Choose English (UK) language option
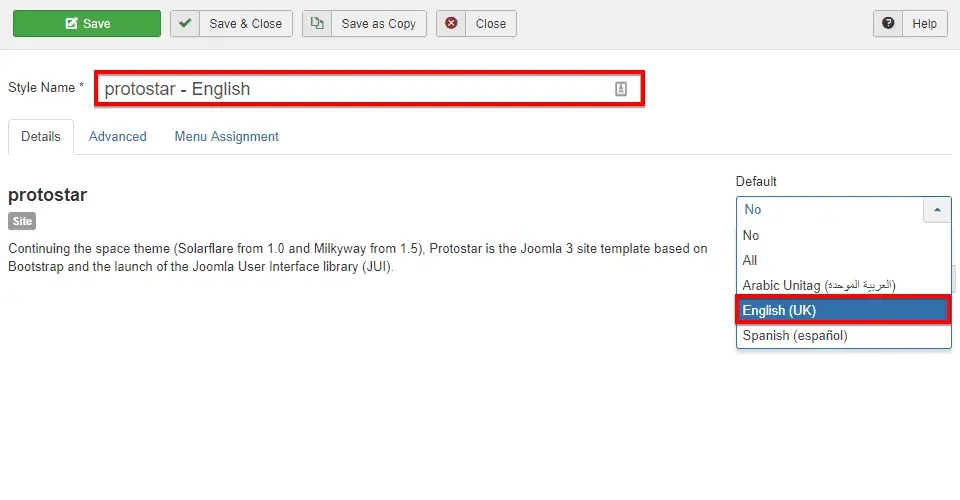 844,310
